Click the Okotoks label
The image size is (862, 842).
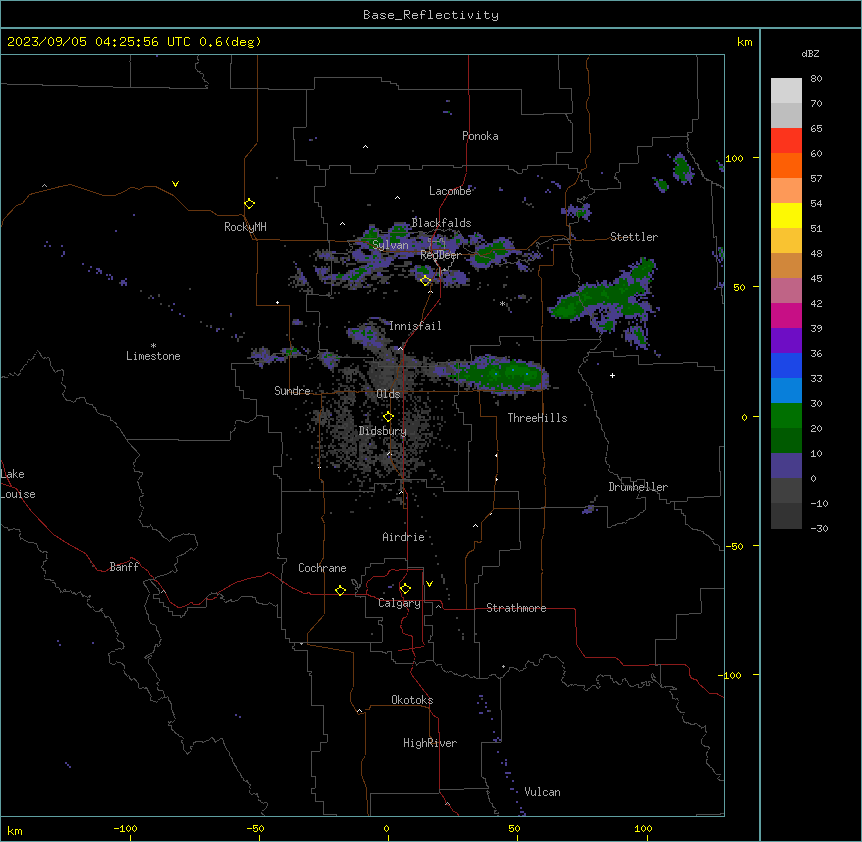point(412,700)
